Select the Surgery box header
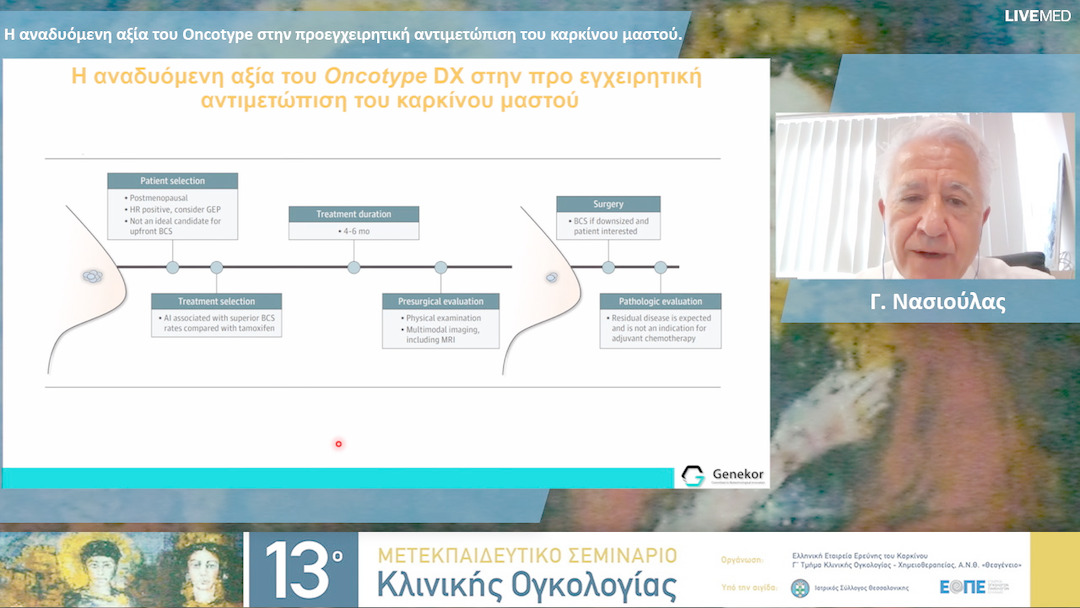Viewport: 1080px width, 608px height. pos(608,204)
